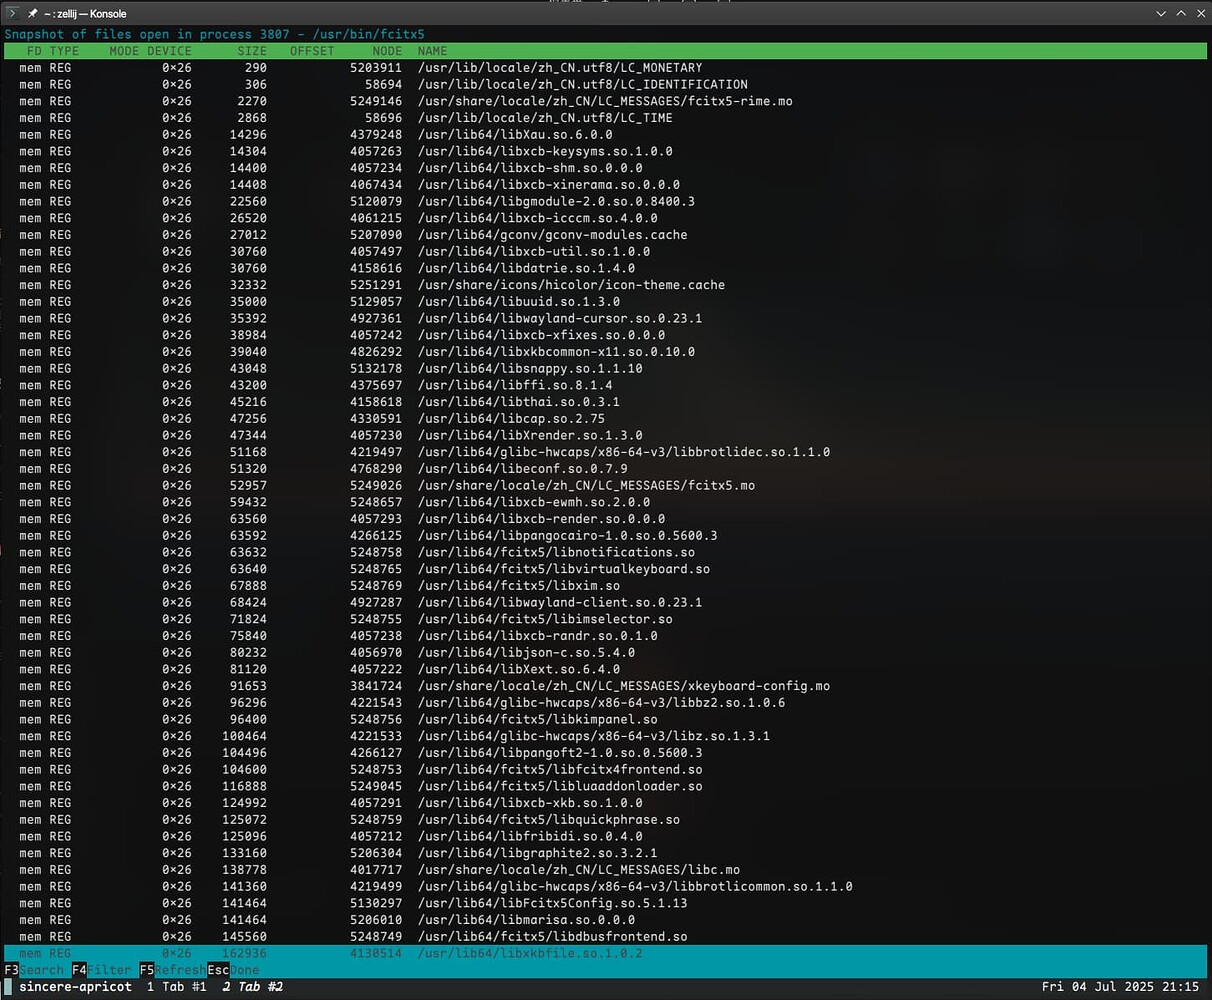Viewport: 1212px width, 1000px height.
Task: Click the SIZE column header
Action: (251, 50)
